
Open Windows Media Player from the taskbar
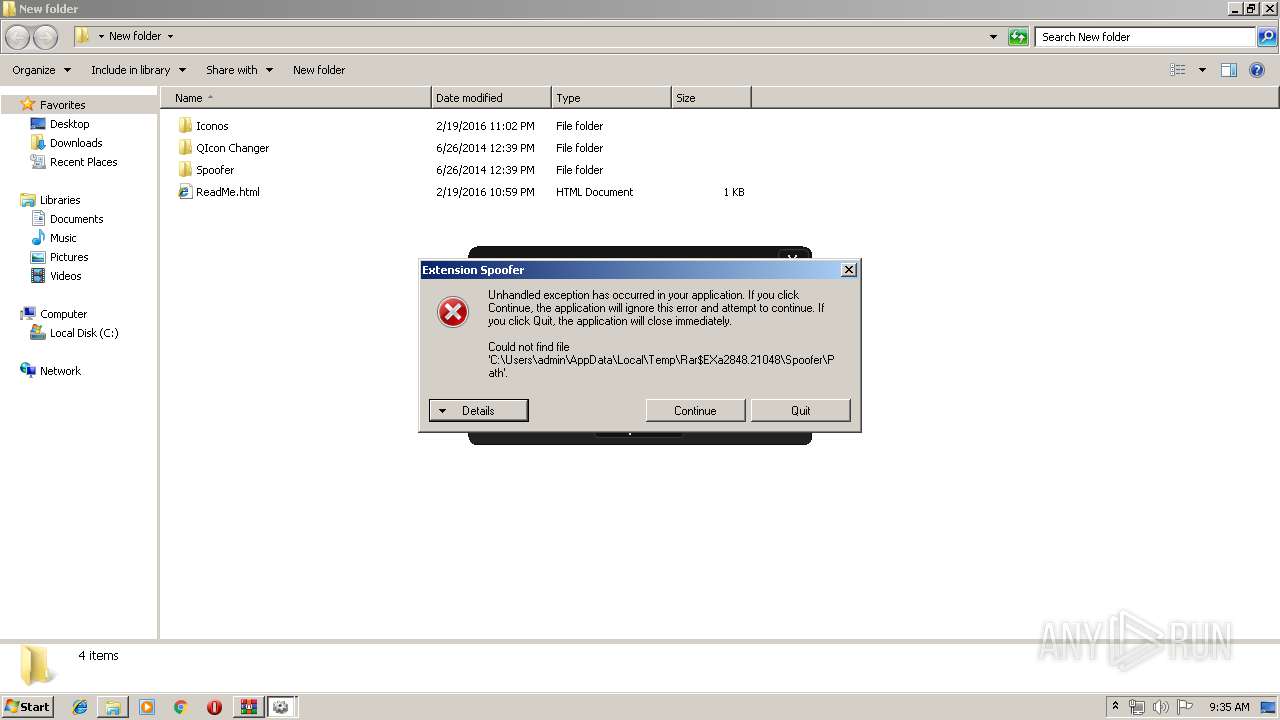(x=147, y=707)
